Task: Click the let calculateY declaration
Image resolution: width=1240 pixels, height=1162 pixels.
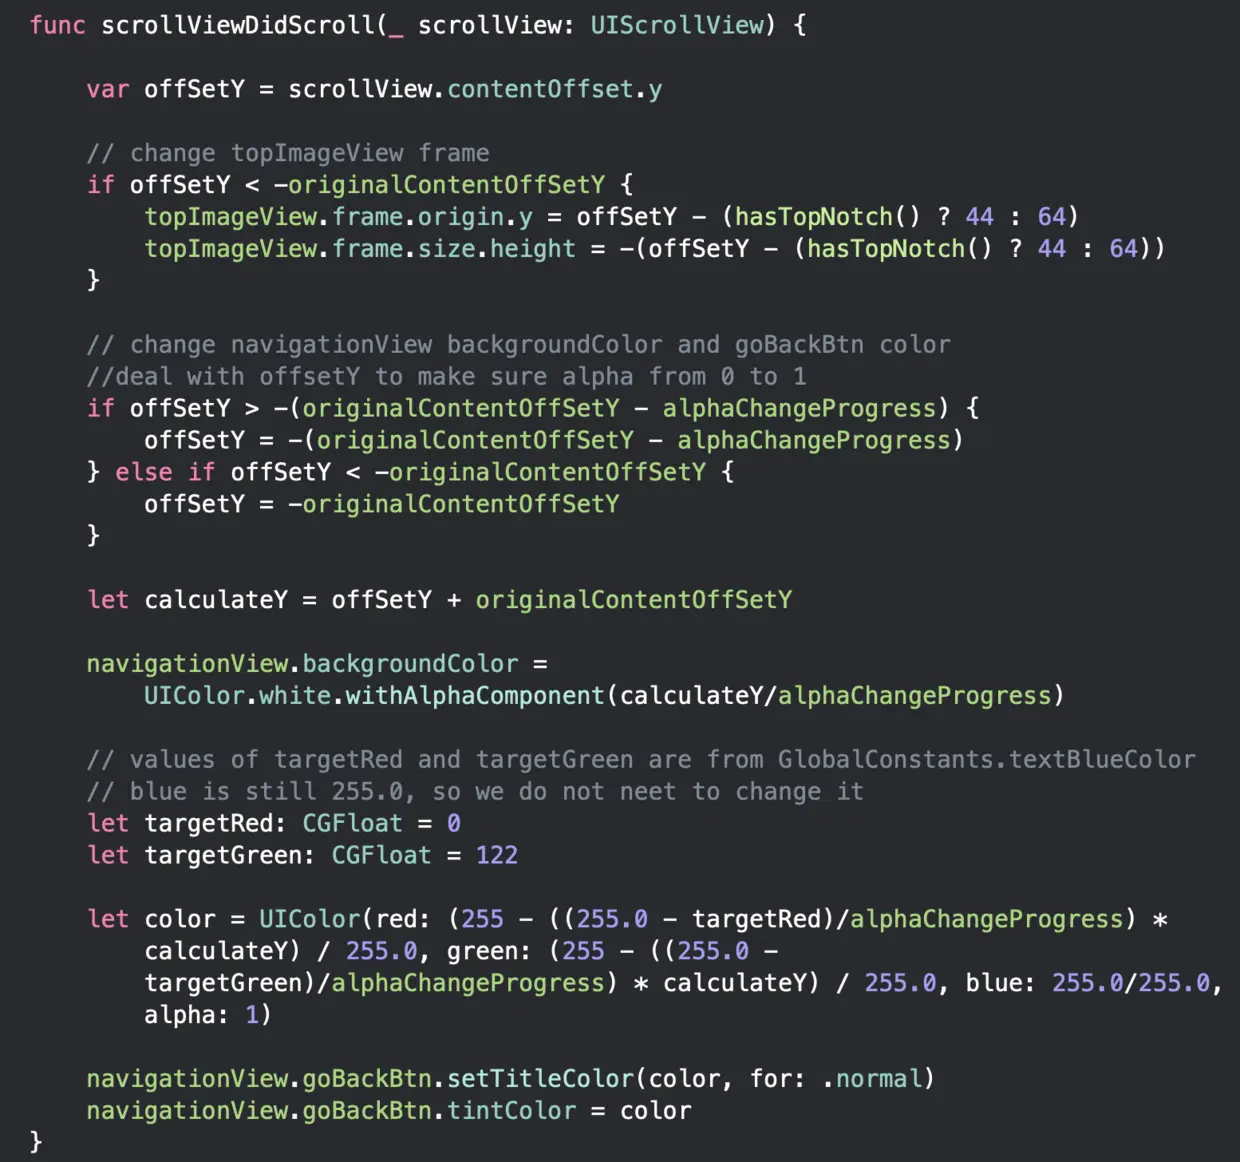Action: point(439,600)
